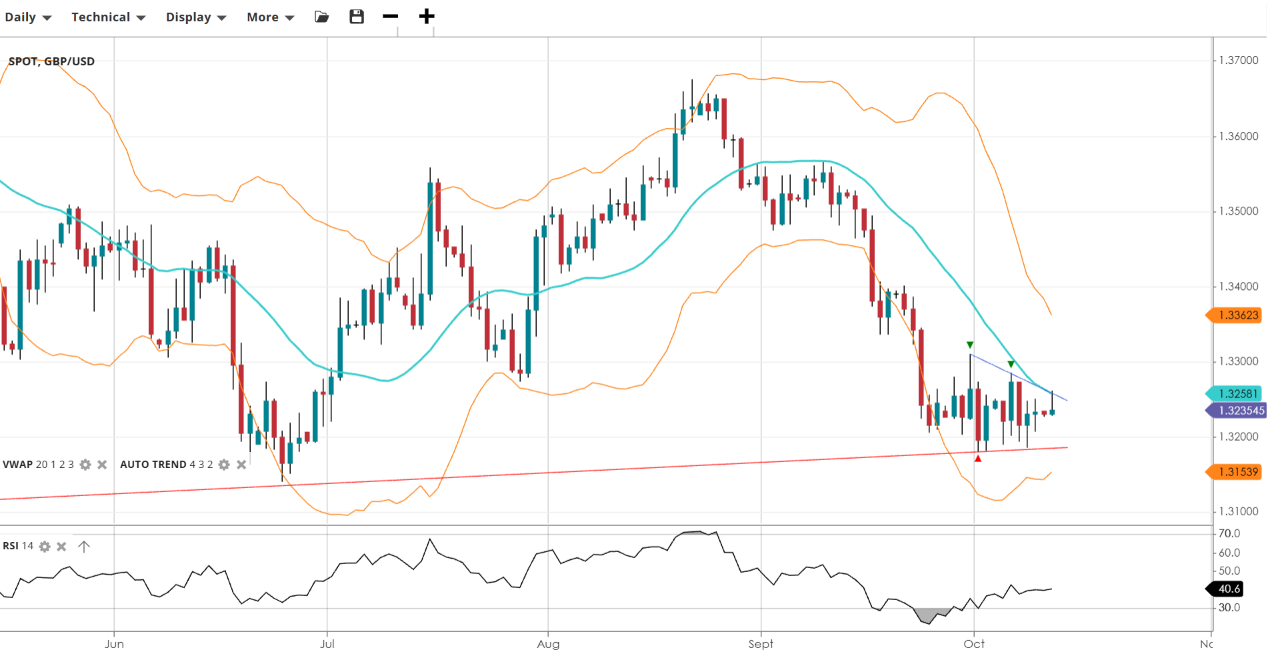The height and width of the screenshot is (660, 1267).
Task: Expand the More menu
Action: [271, 17]
